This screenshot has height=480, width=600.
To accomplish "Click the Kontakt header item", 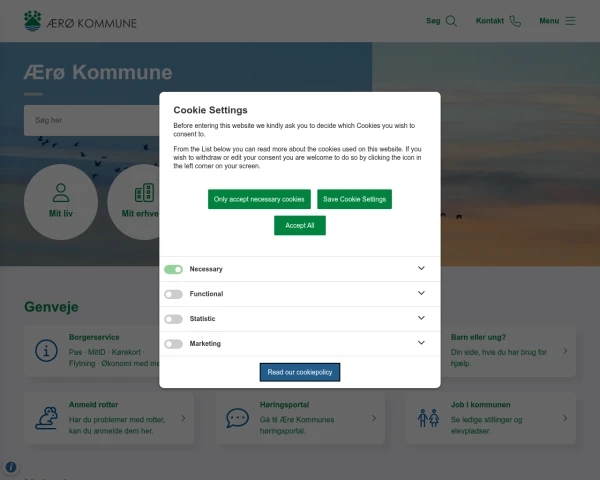I will click(x=498, y=21).
